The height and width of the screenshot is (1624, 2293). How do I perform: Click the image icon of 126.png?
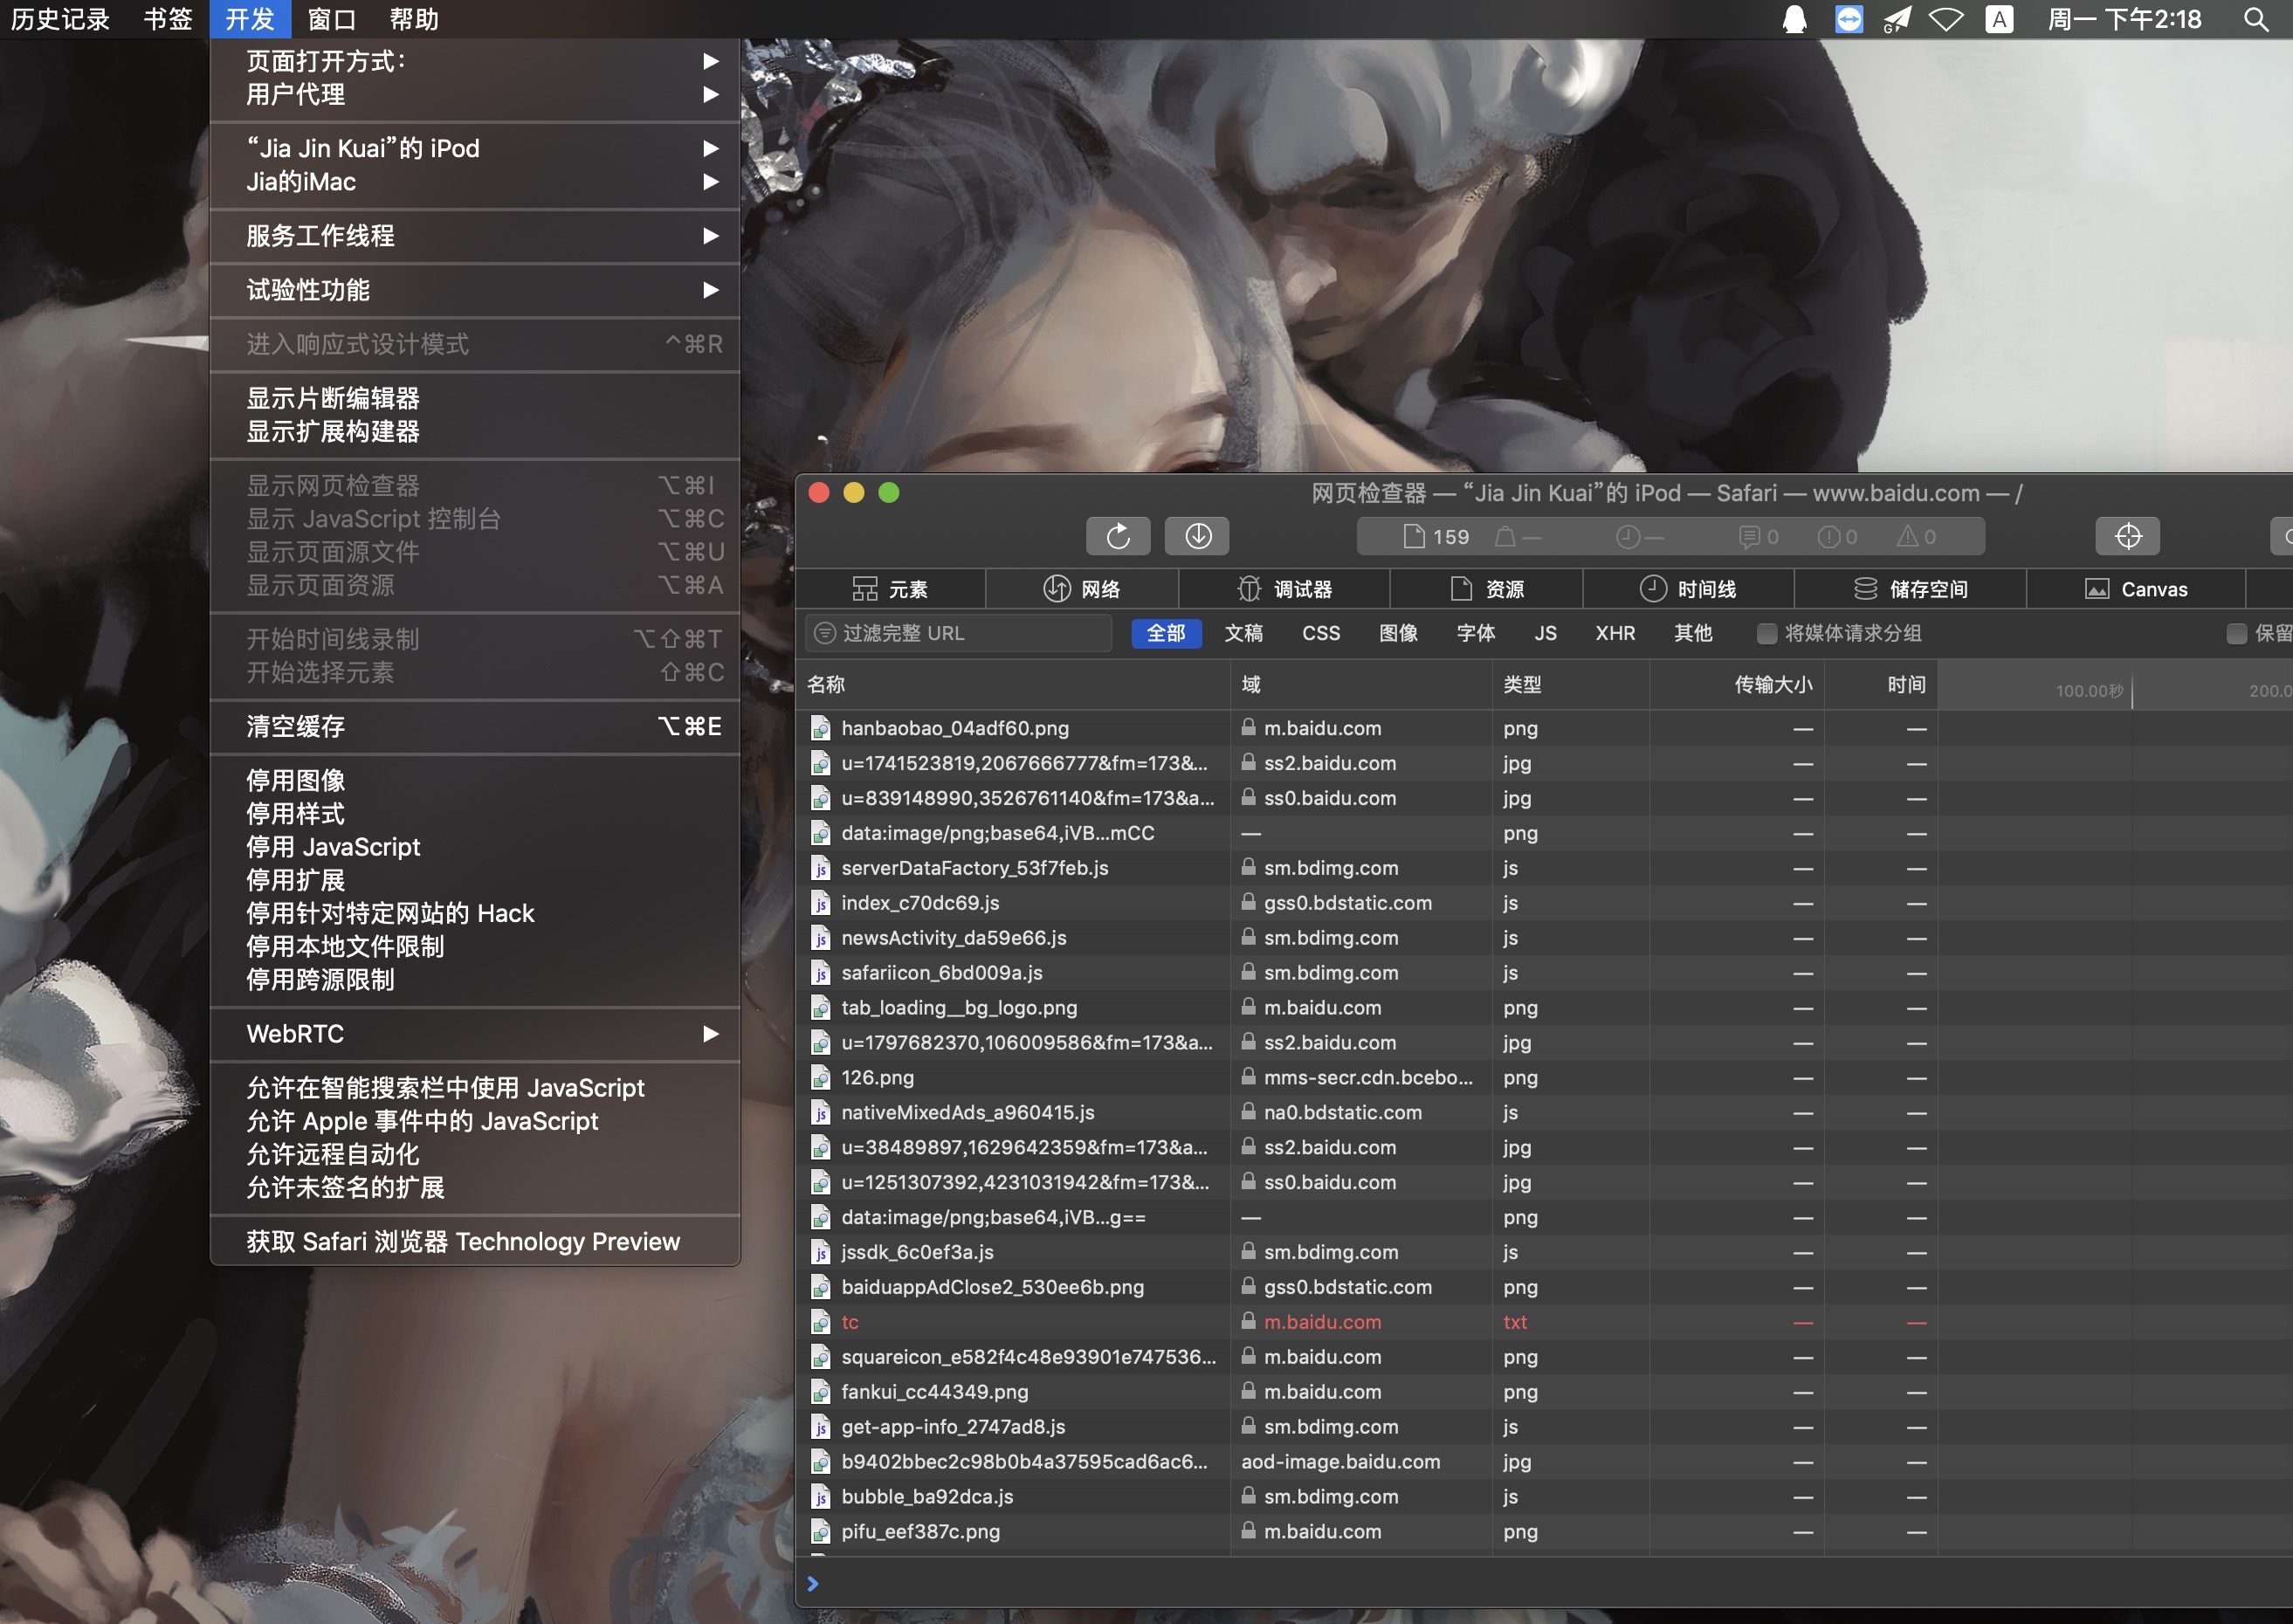click(820, 1078)
